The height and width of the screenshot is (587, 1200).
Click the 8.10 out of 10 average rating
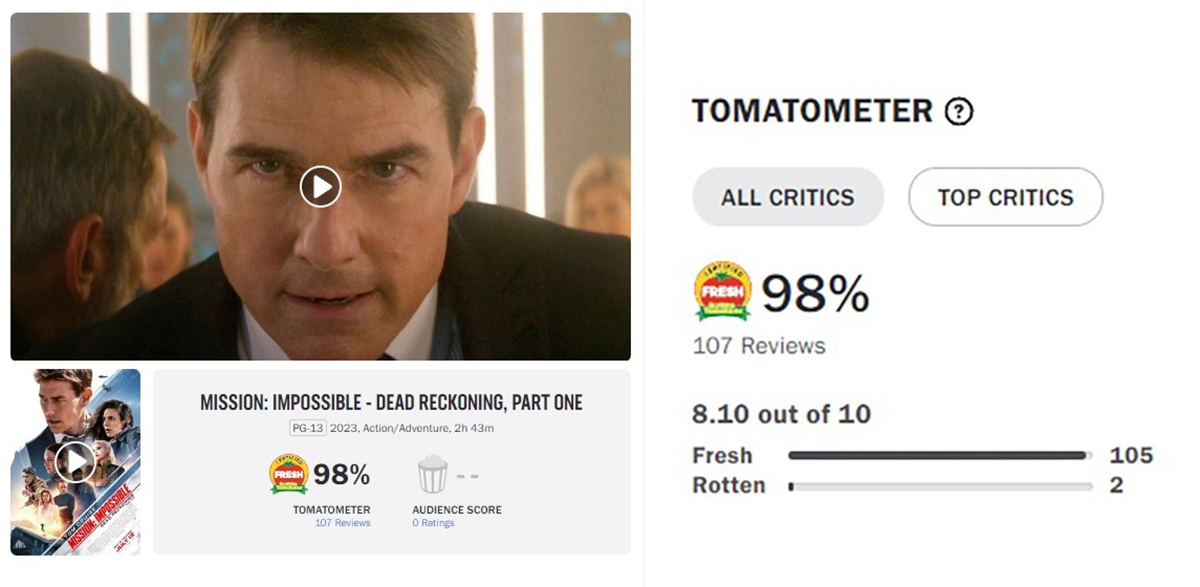click(x=781, y=413)
